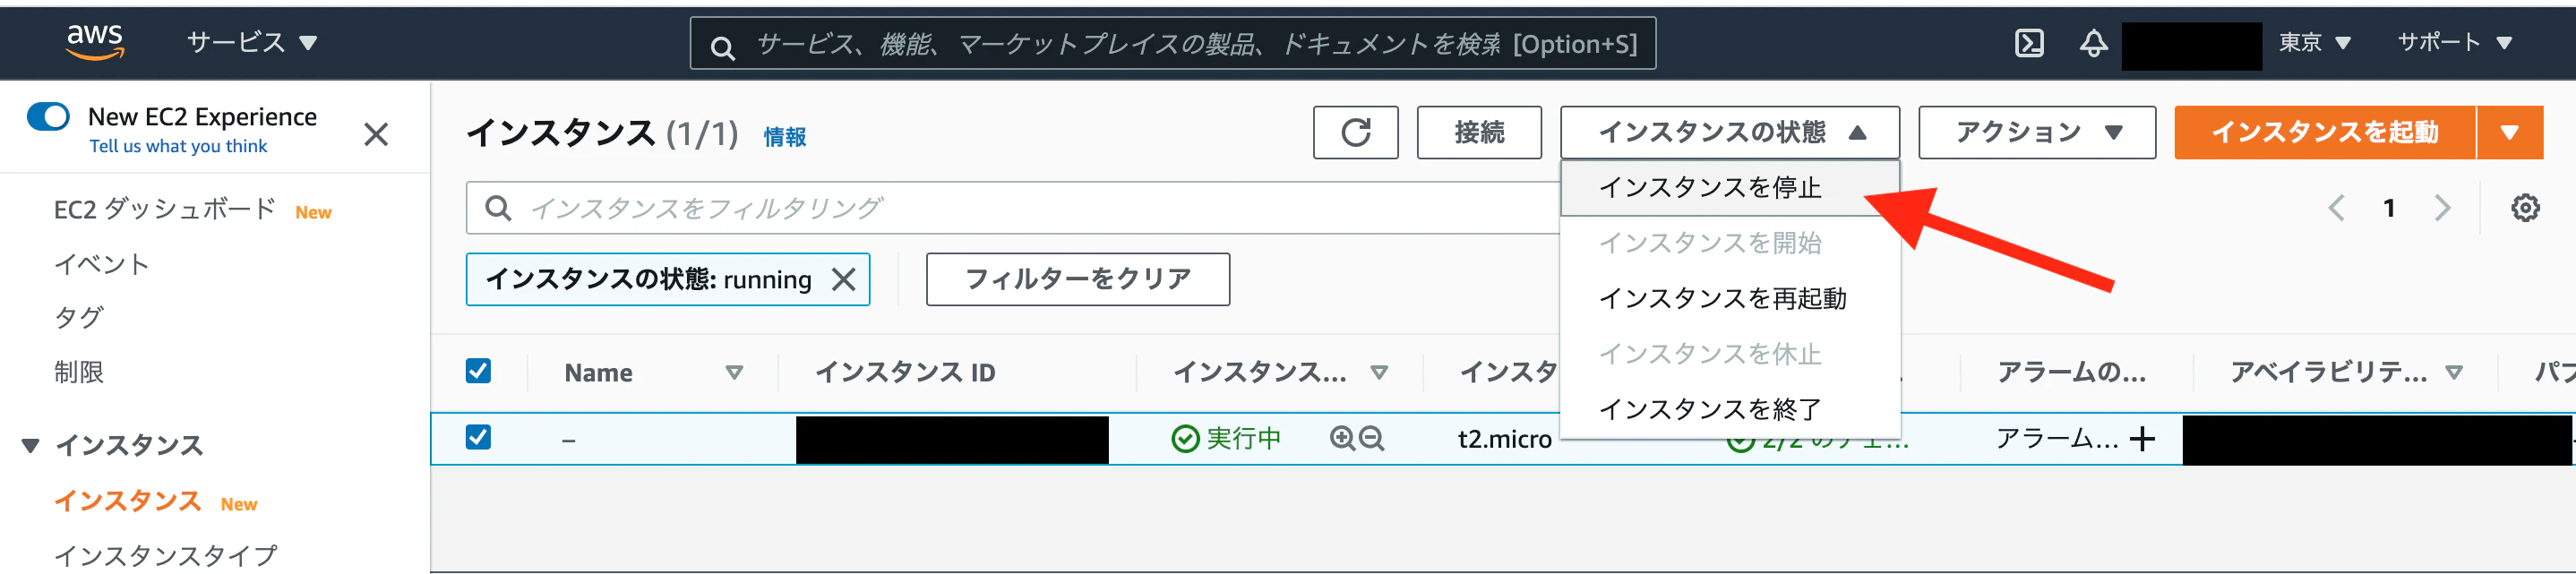The height and width of the screenshot is (574, 2576).
Task: Click the インスタンス ID column header
Action: [905, 372]
